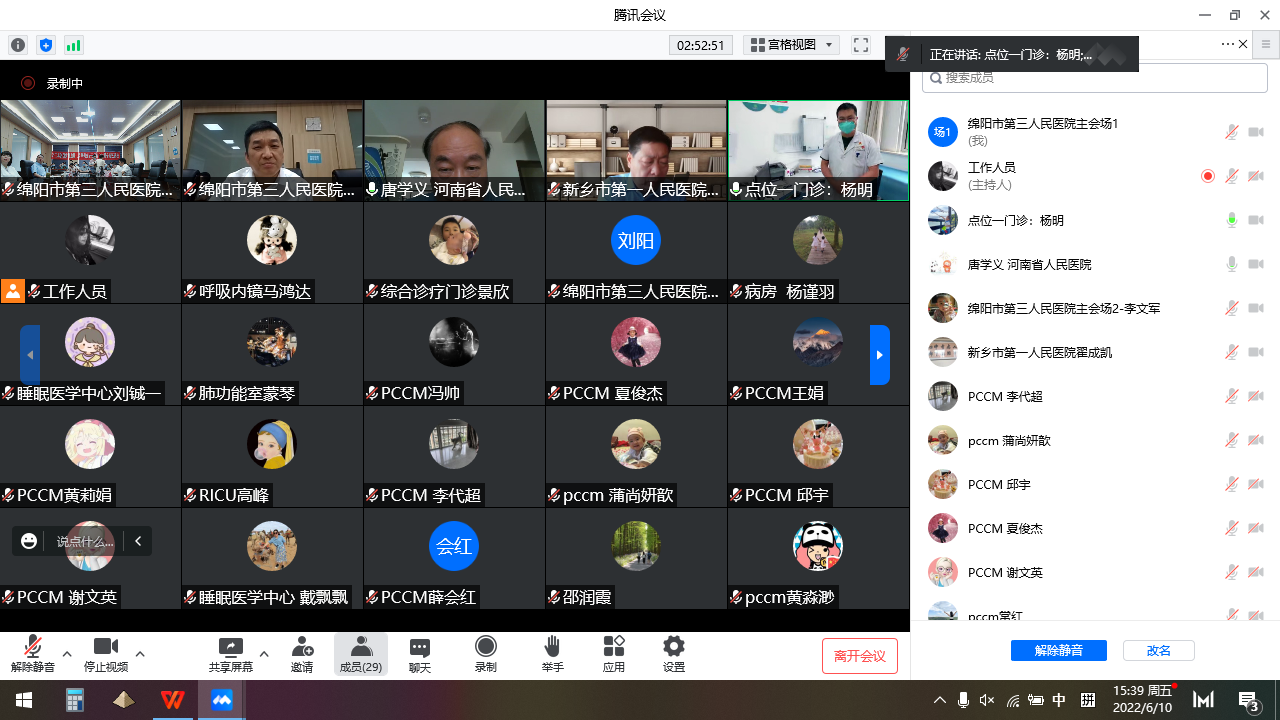This screenshot has width=1280, height=720.
Task: Expand audio options arrow beside 解除静音
Action: [67, 654]
